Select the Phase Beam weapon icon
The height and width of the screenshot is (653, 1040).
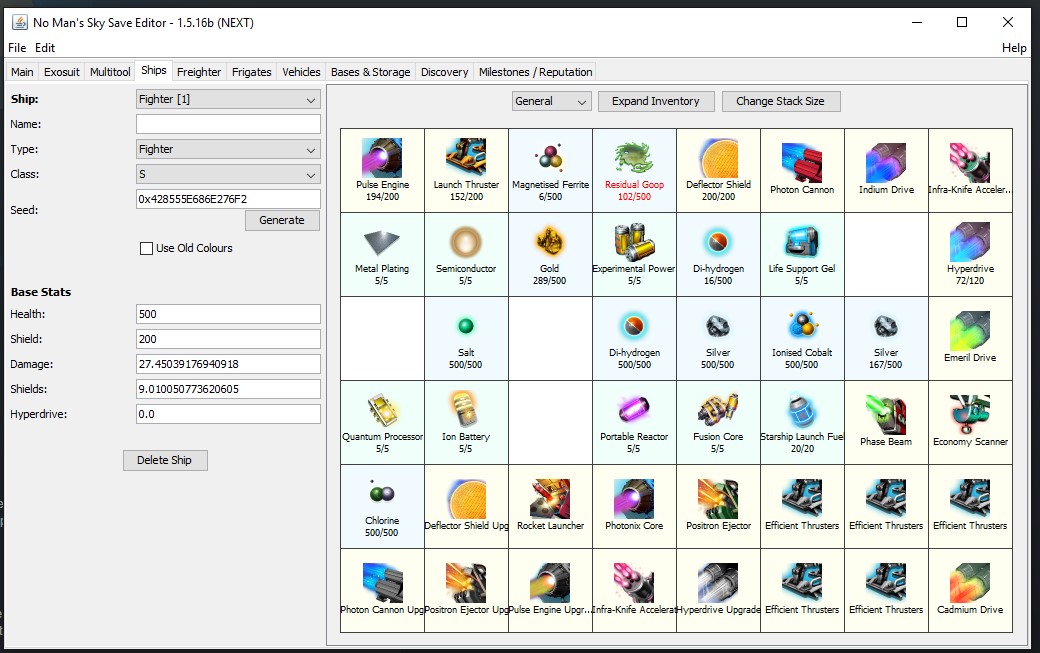coord(886,415)
